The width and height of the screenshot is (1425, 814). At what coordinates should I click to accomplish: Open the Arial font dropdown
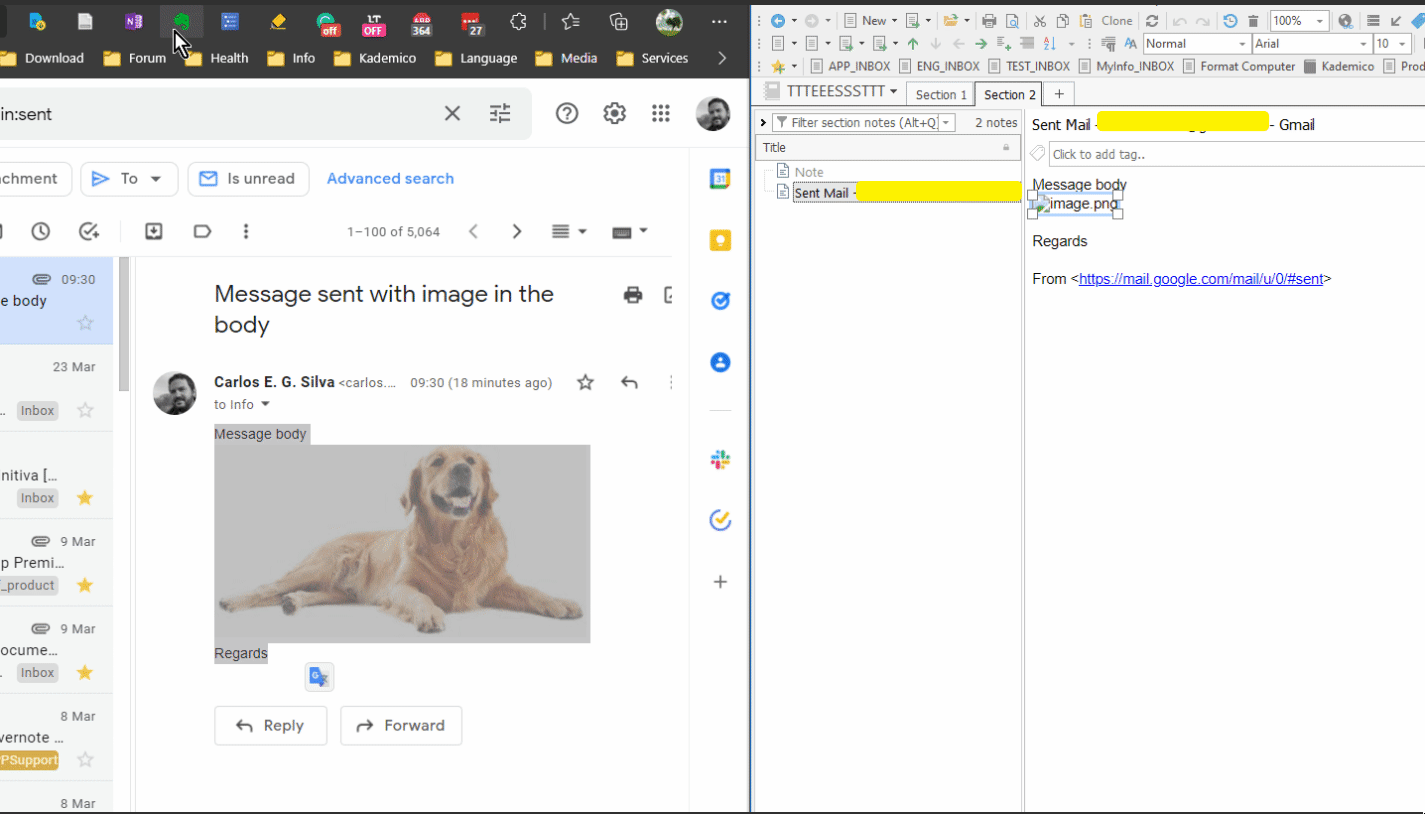coord(1311,43)
